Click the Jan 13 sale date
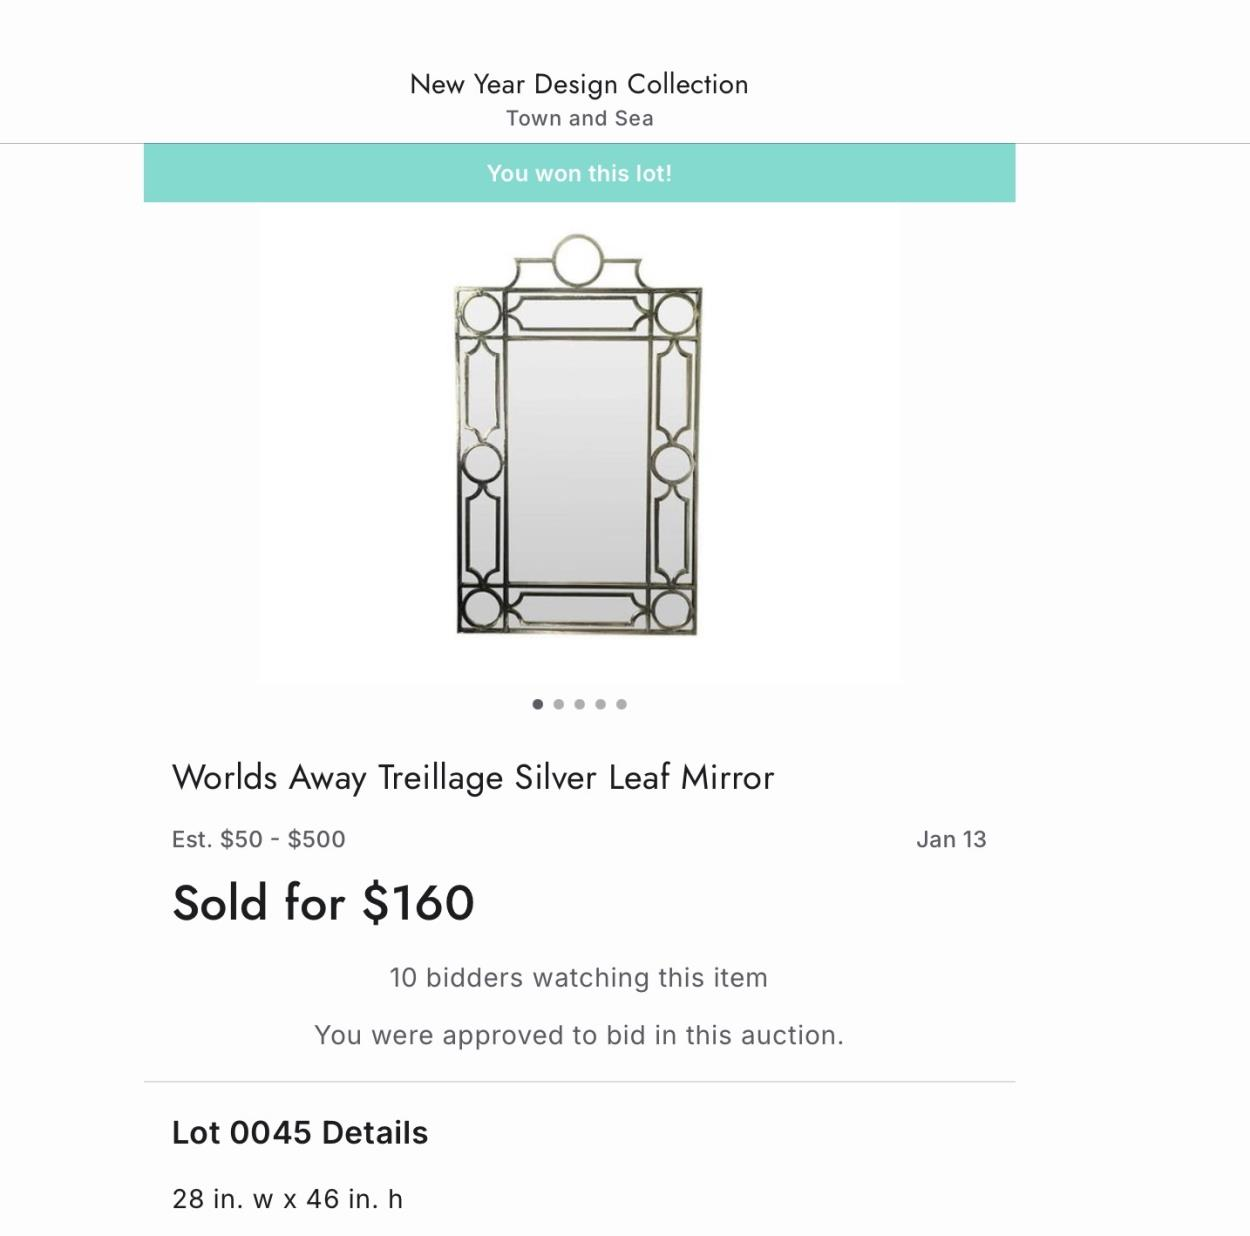Image resolution: width=1250 pixels, height=1236 pixels. (x=950, y=839)
